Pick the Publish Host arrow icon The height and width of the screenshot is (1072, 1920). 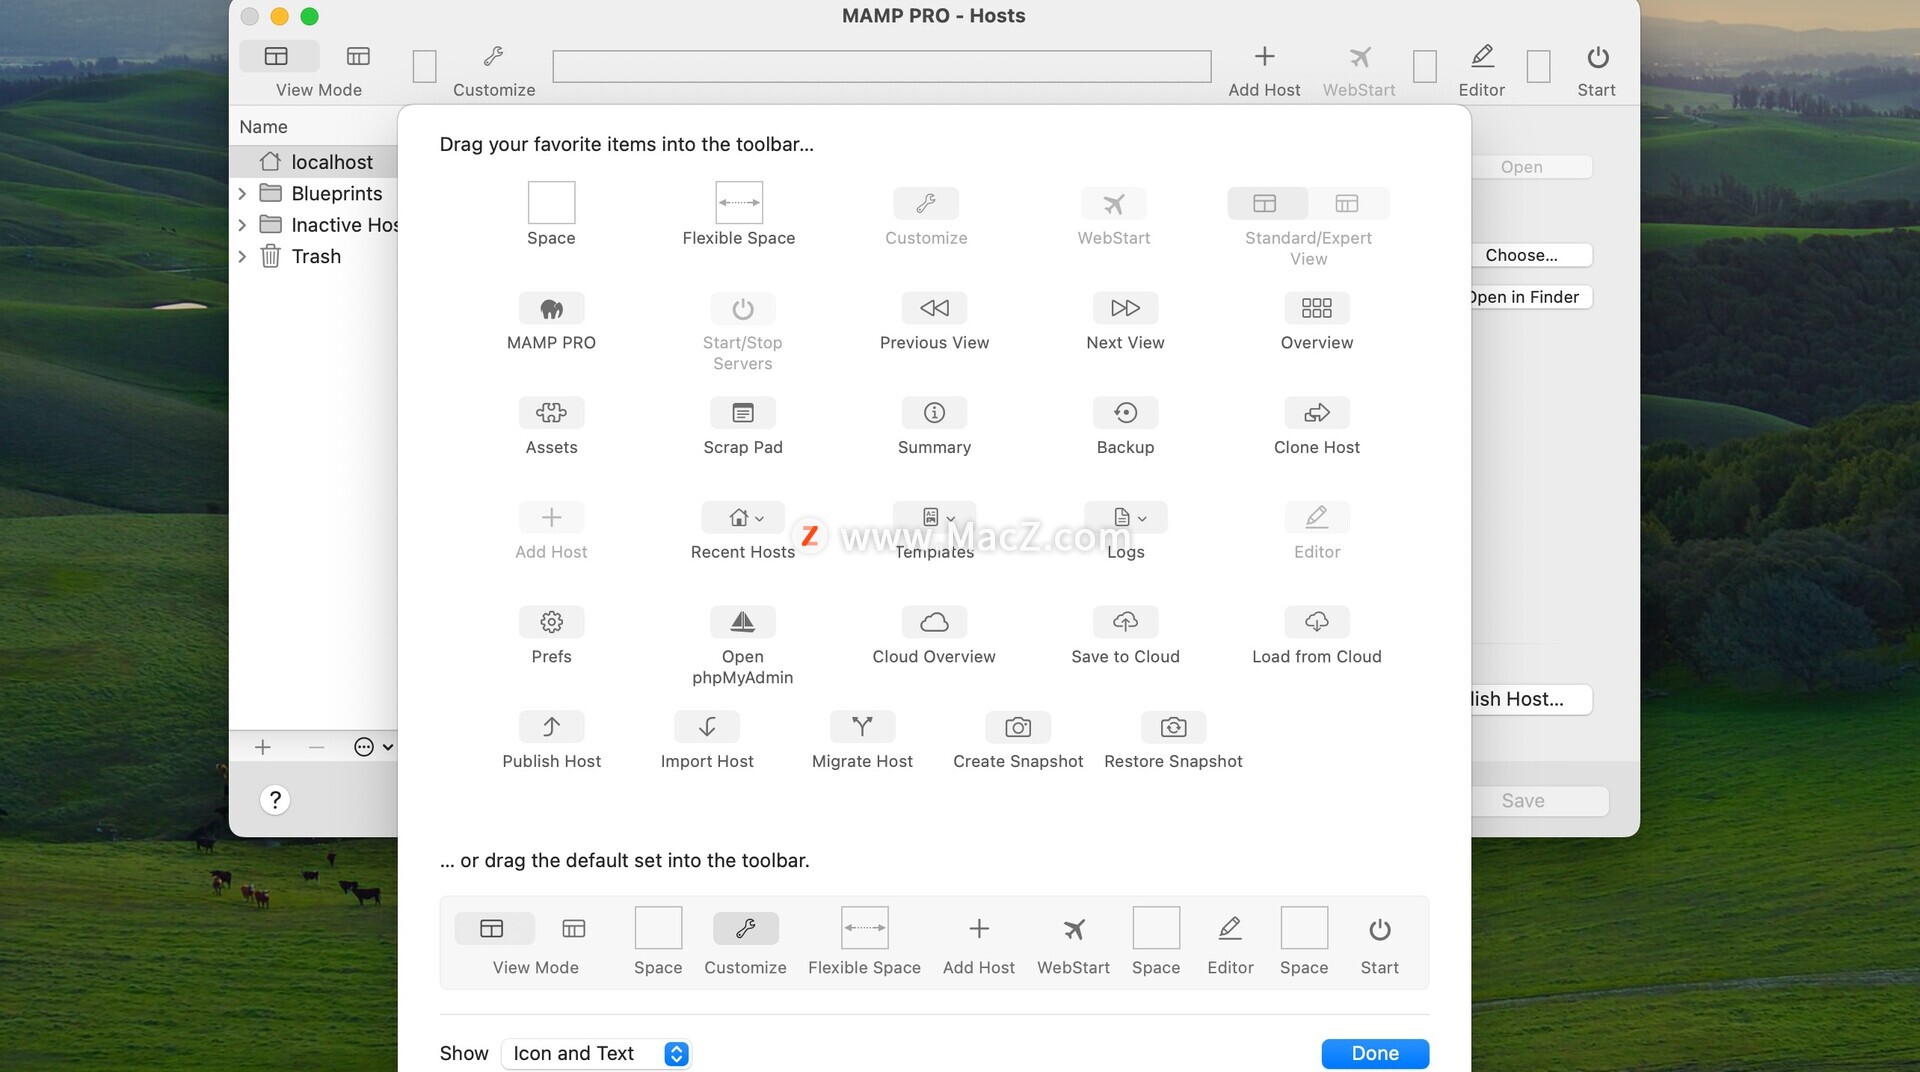click(x=551, y=727)
